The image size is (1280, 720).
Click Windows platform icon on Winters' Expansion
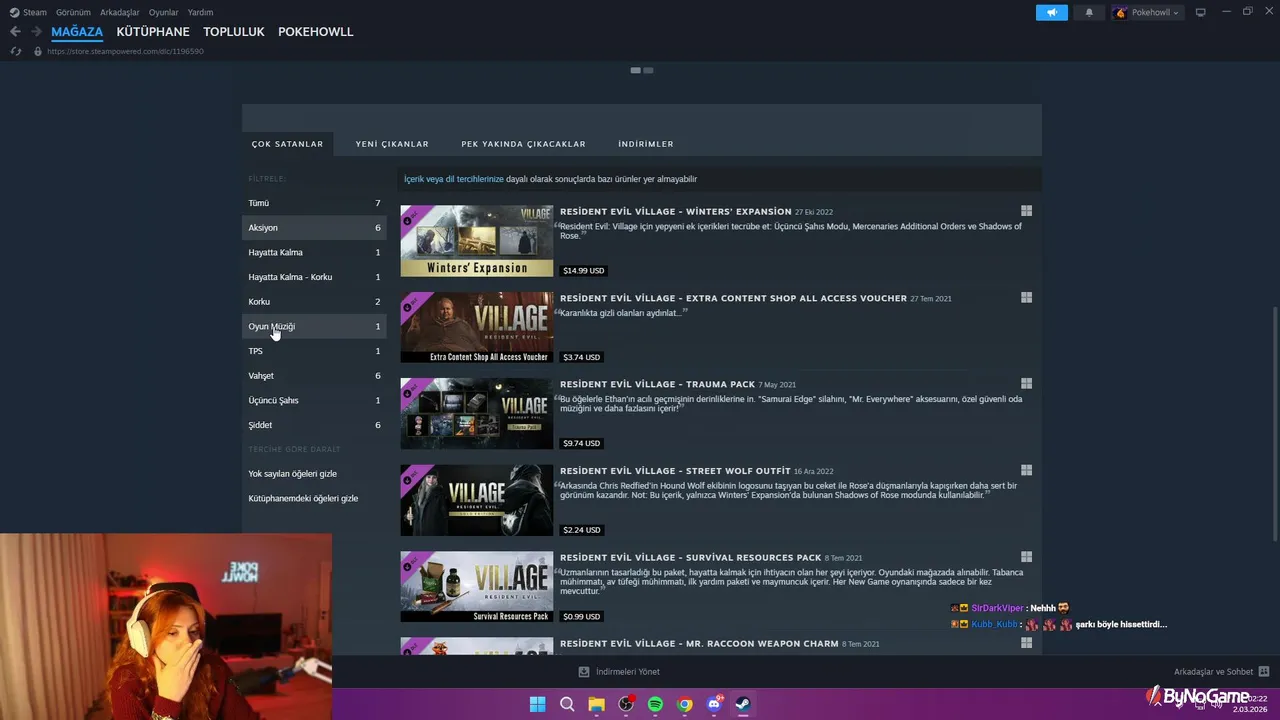point(1026,211)
